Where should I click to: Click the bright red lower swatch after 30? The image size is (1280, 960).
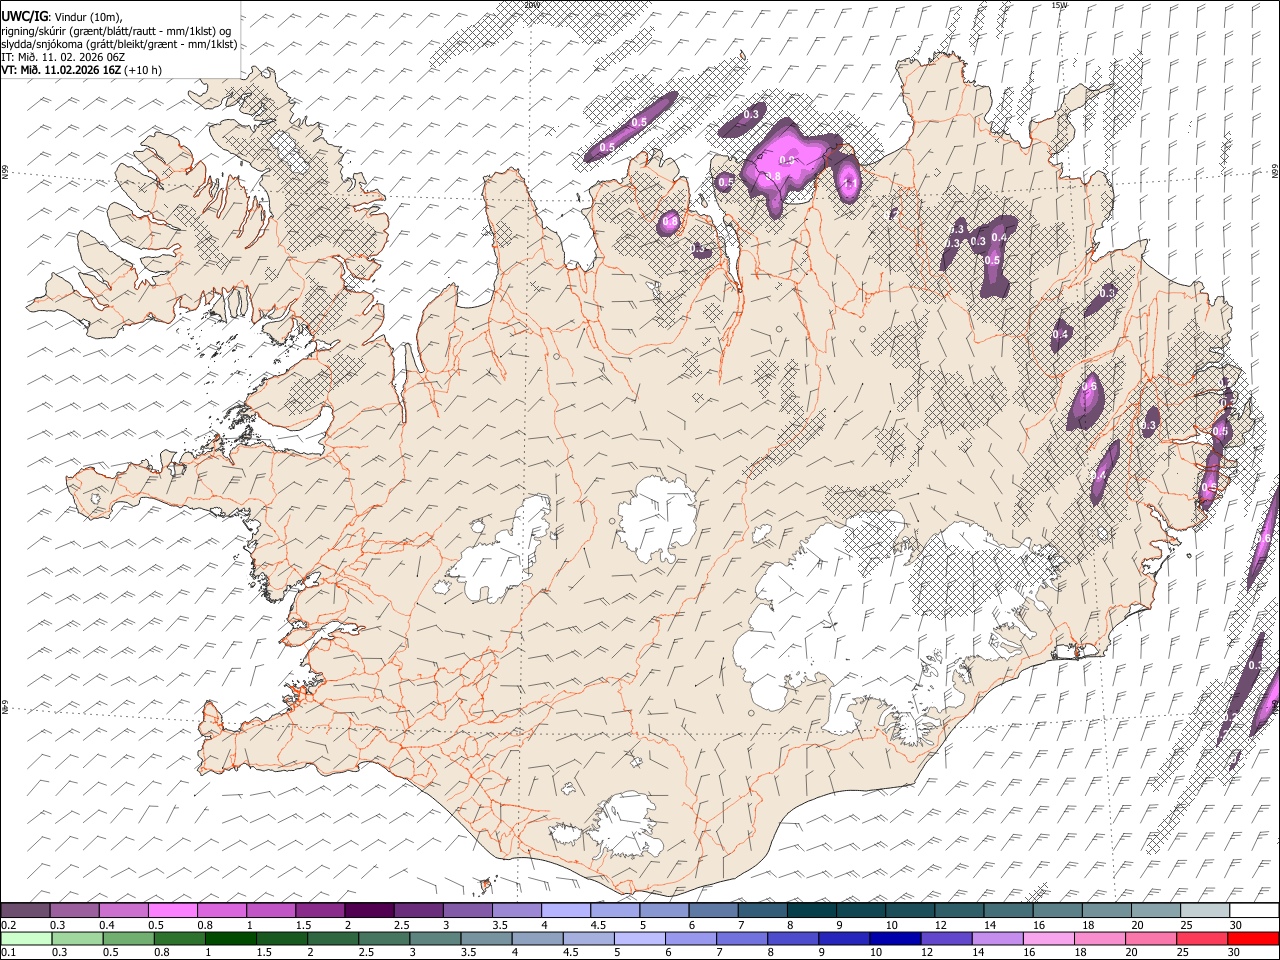pyautogui.click(x=1253, y=938)
